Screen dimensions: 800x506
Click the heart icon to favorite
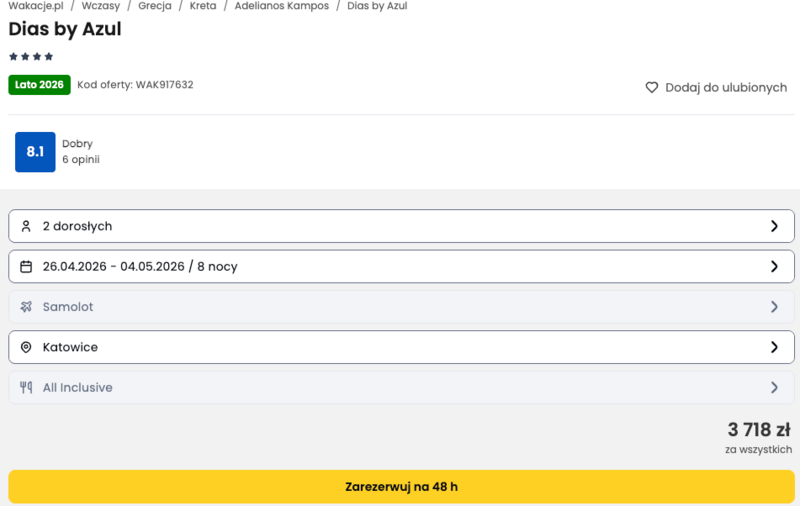(x=652, y=87)
